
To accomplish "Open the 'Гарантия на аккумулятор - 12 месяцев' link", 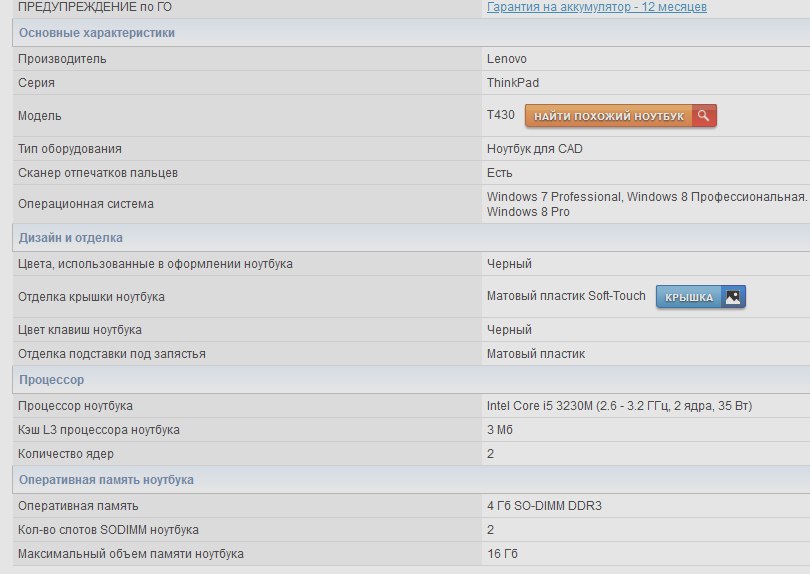I will coord(597,7).
